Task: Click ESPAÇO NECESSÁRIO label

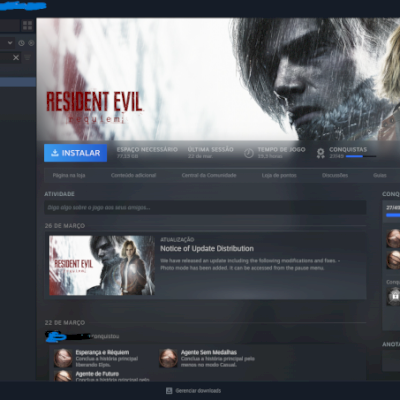Action: click(x=147, y=149)
